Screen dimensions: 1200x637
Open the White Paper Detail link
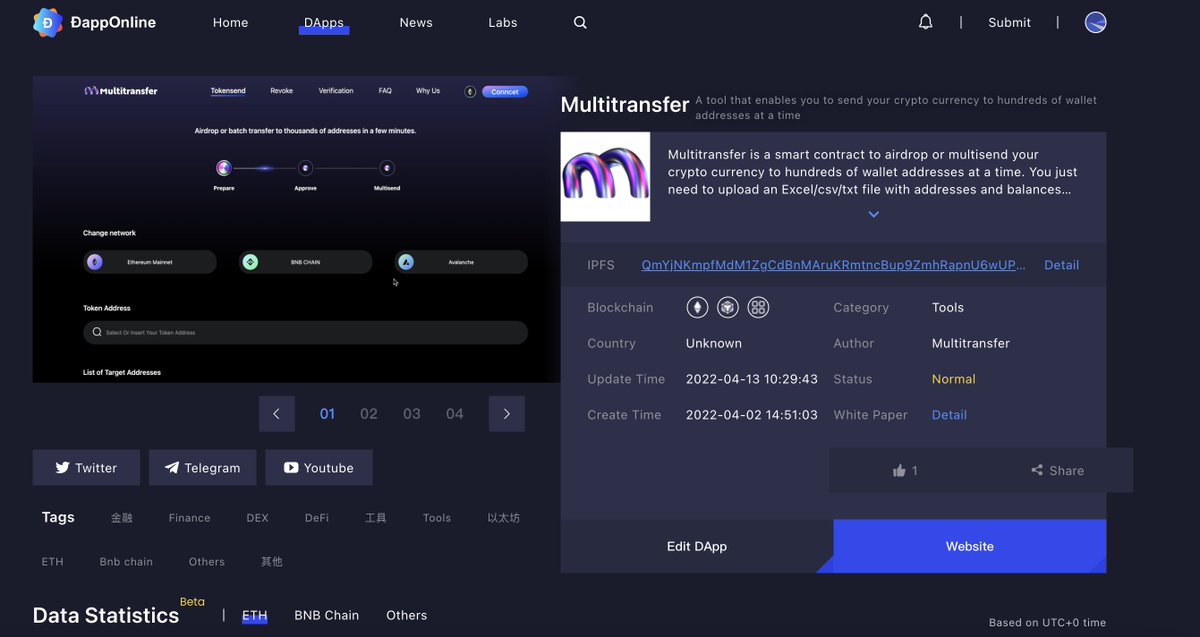tap(949, 415)
